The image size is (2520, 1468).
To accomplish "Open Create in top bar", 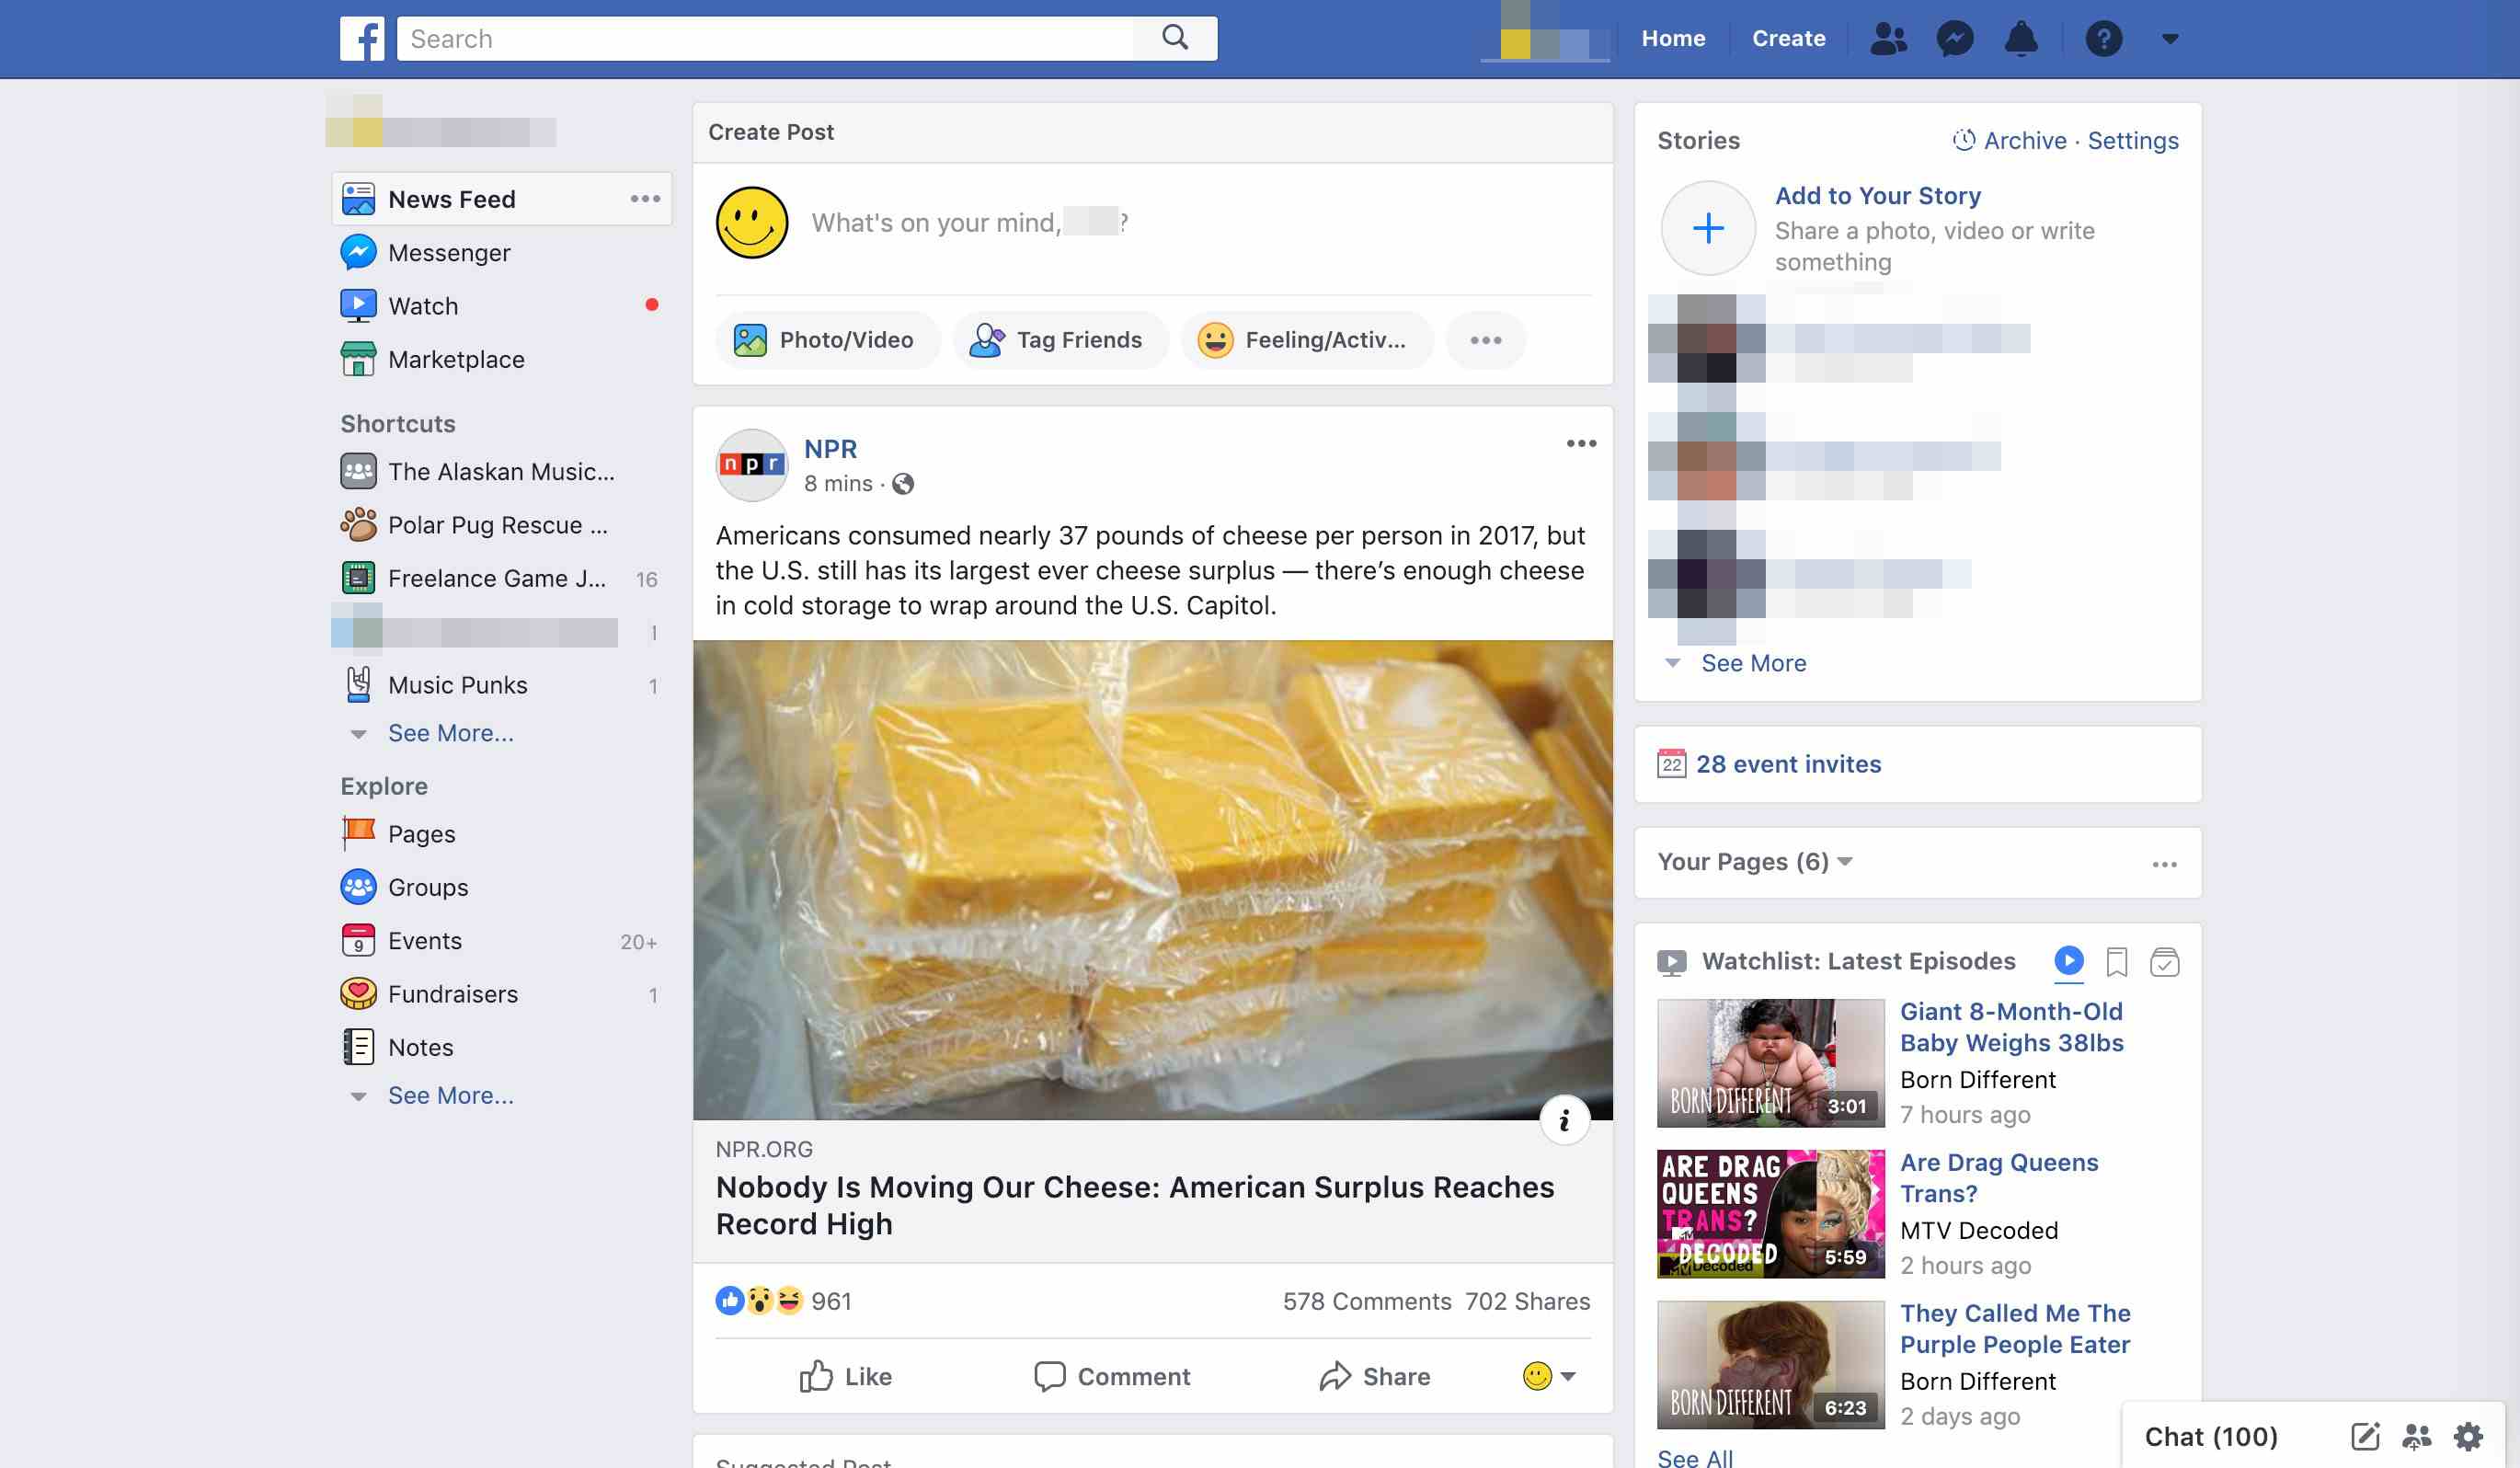I will (1788, 38).
